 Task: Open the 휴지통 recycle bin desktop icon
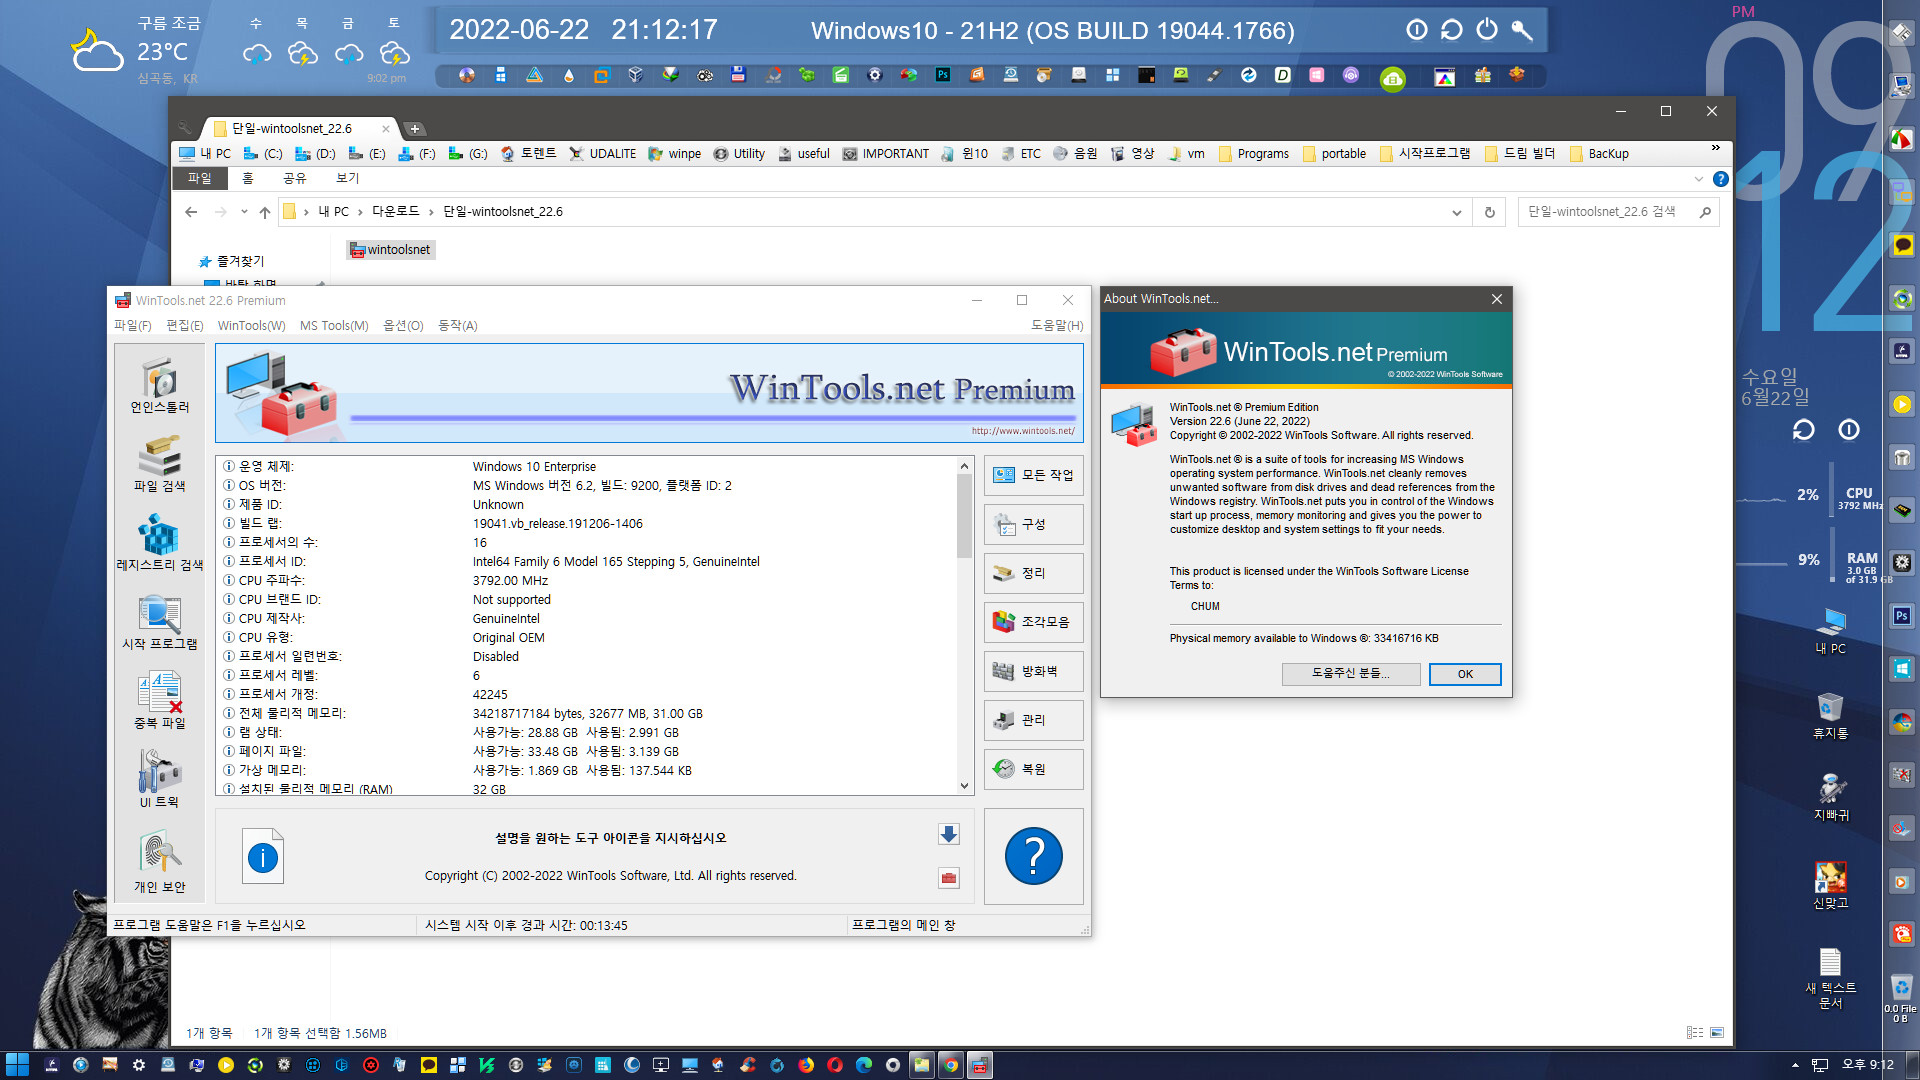click(x=1830, y=715)
